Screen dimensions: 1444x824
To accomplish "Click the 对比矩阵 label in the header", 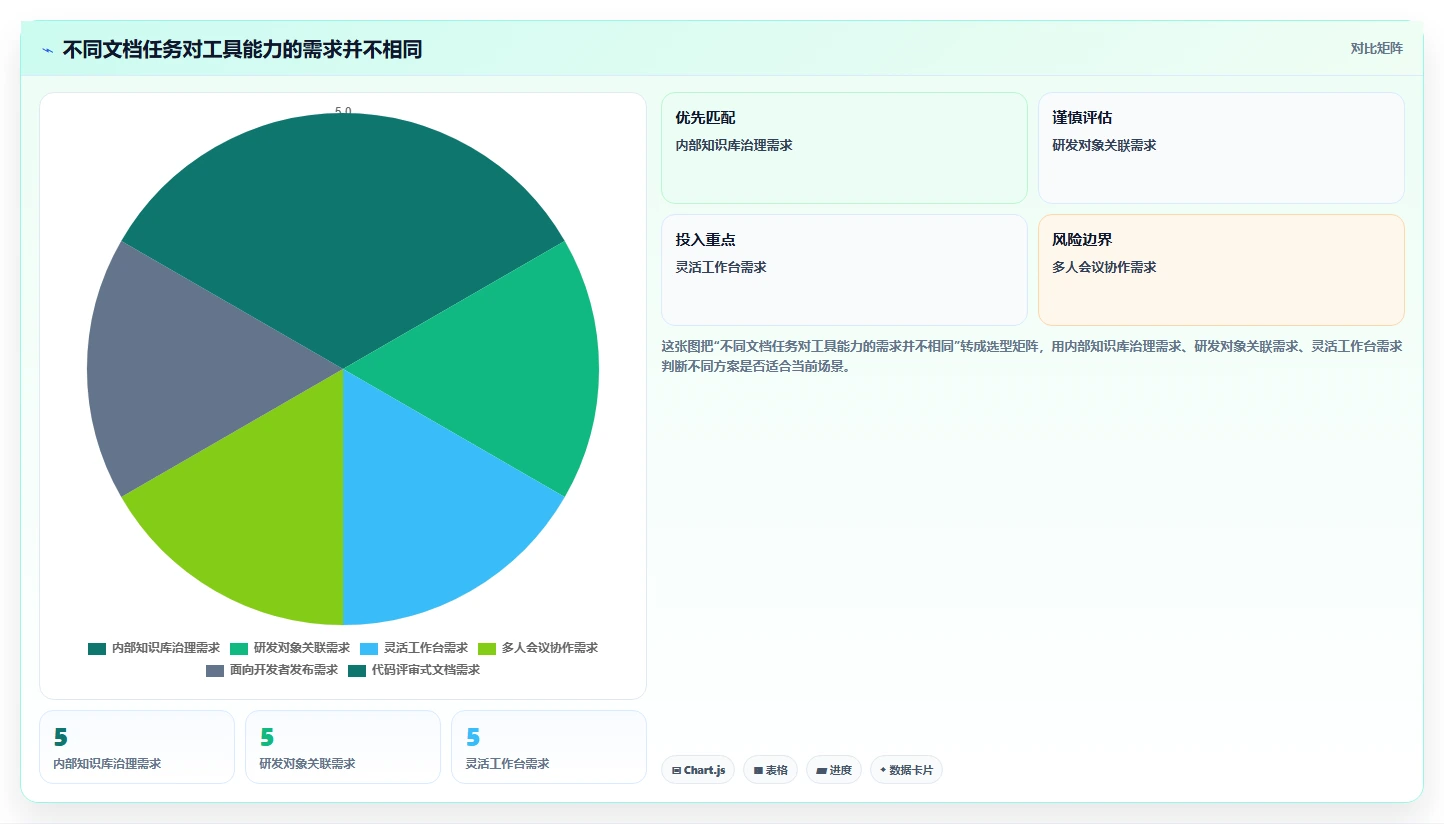I will pyautogui.click(x=1376, y=48).
